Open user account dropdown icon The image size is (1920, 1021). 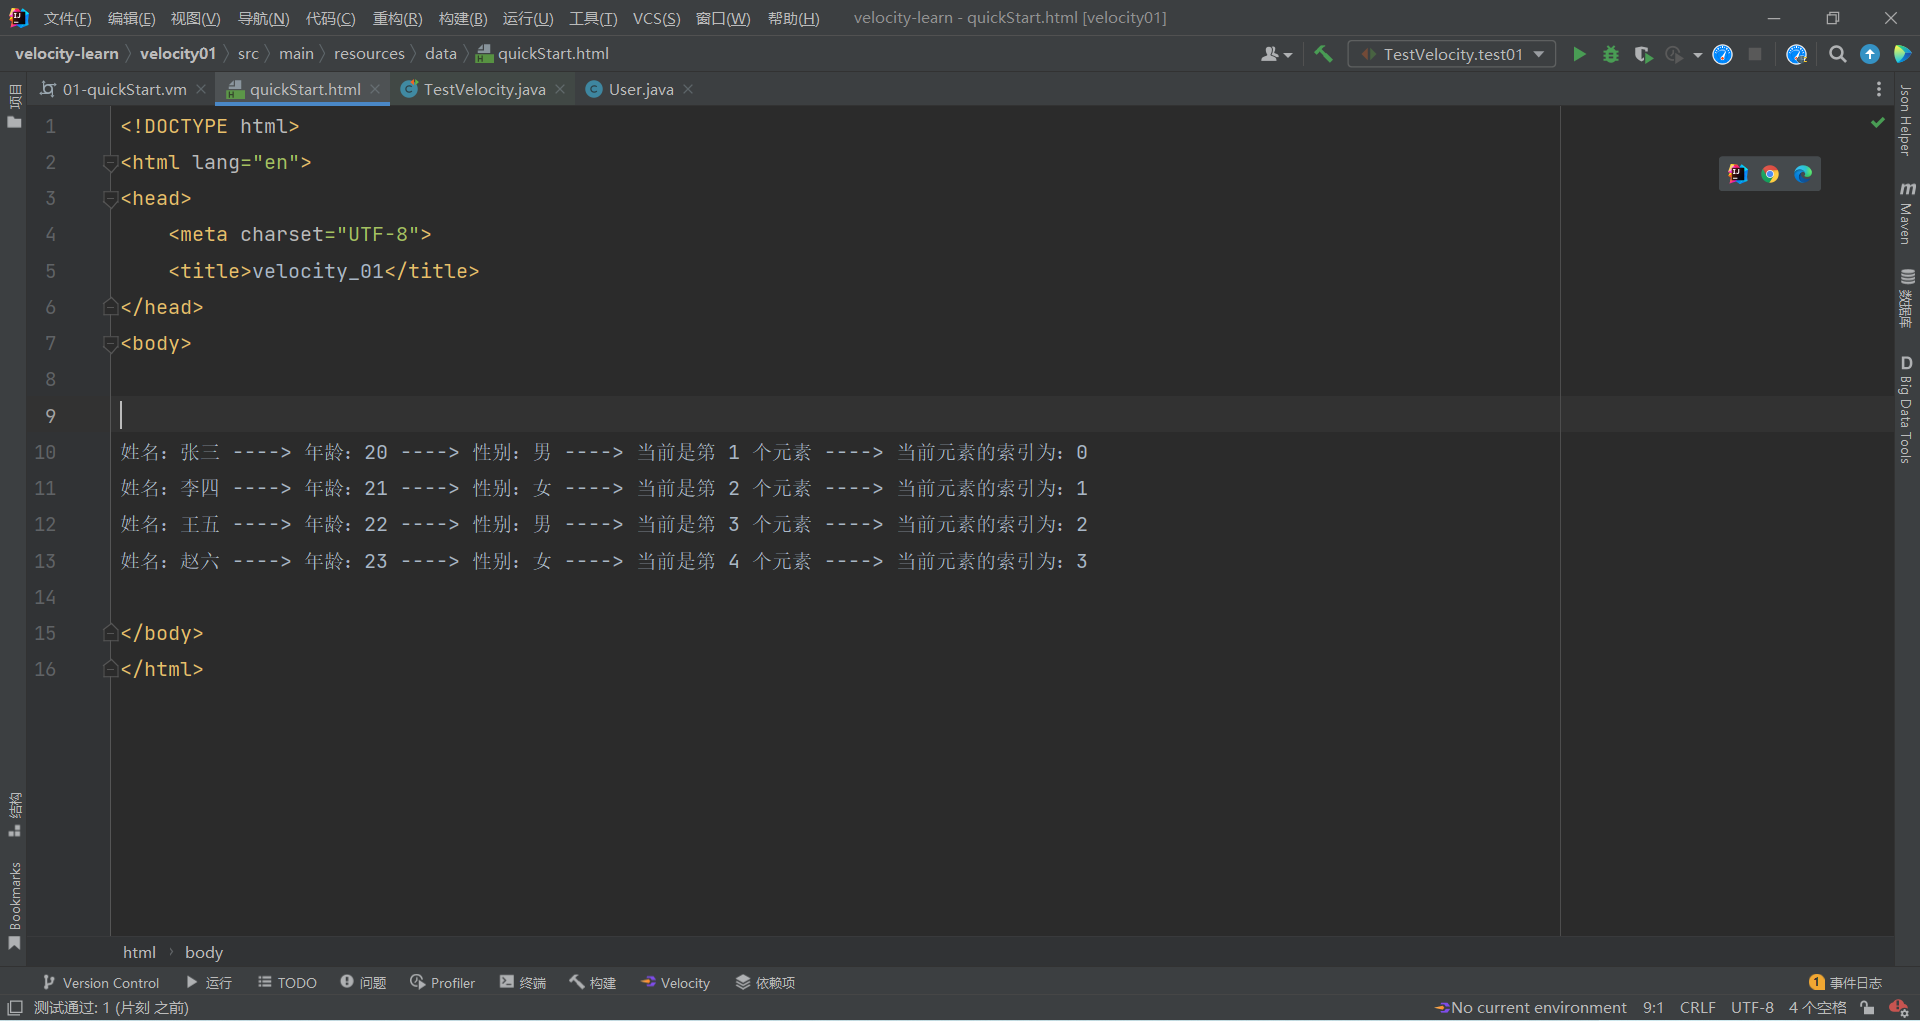(x=1276, y=54)
